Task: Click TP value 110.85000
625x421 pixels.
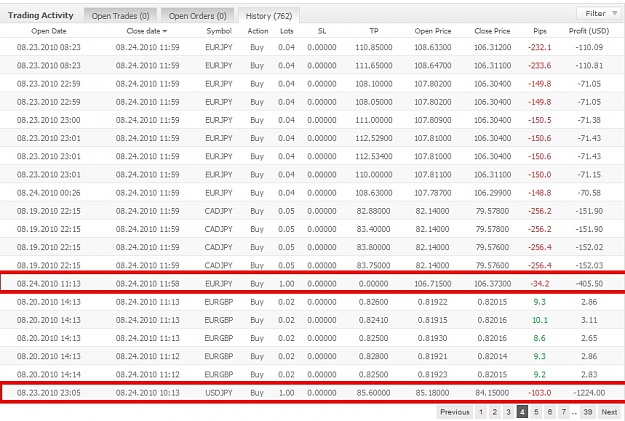Action: 373,47
